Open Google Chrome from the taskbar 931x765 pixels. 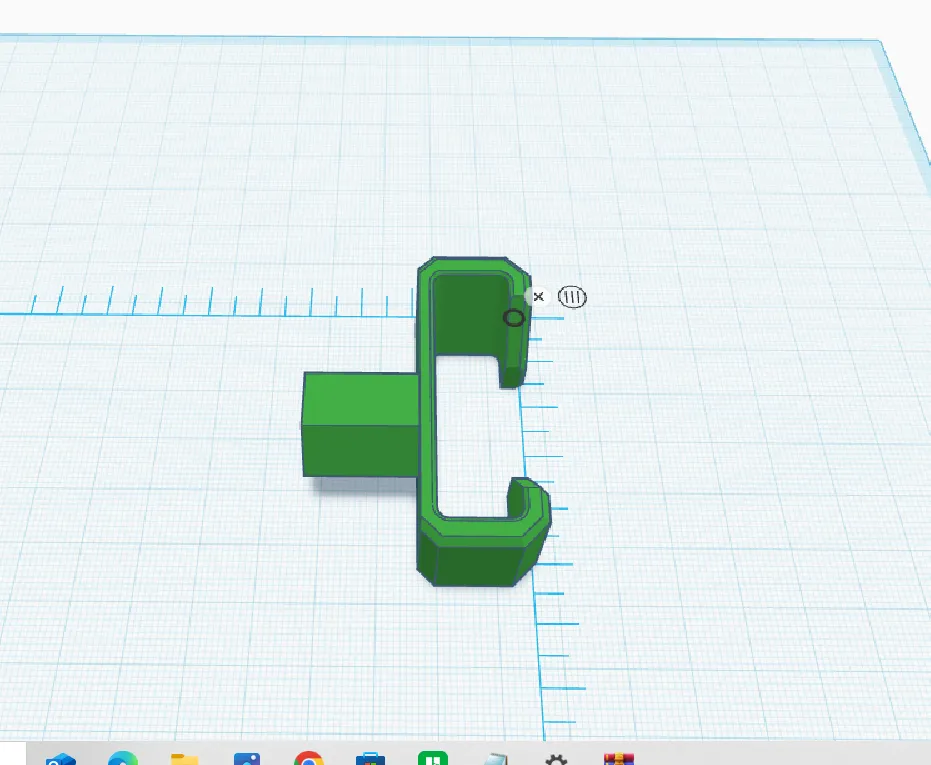[309, 758]
